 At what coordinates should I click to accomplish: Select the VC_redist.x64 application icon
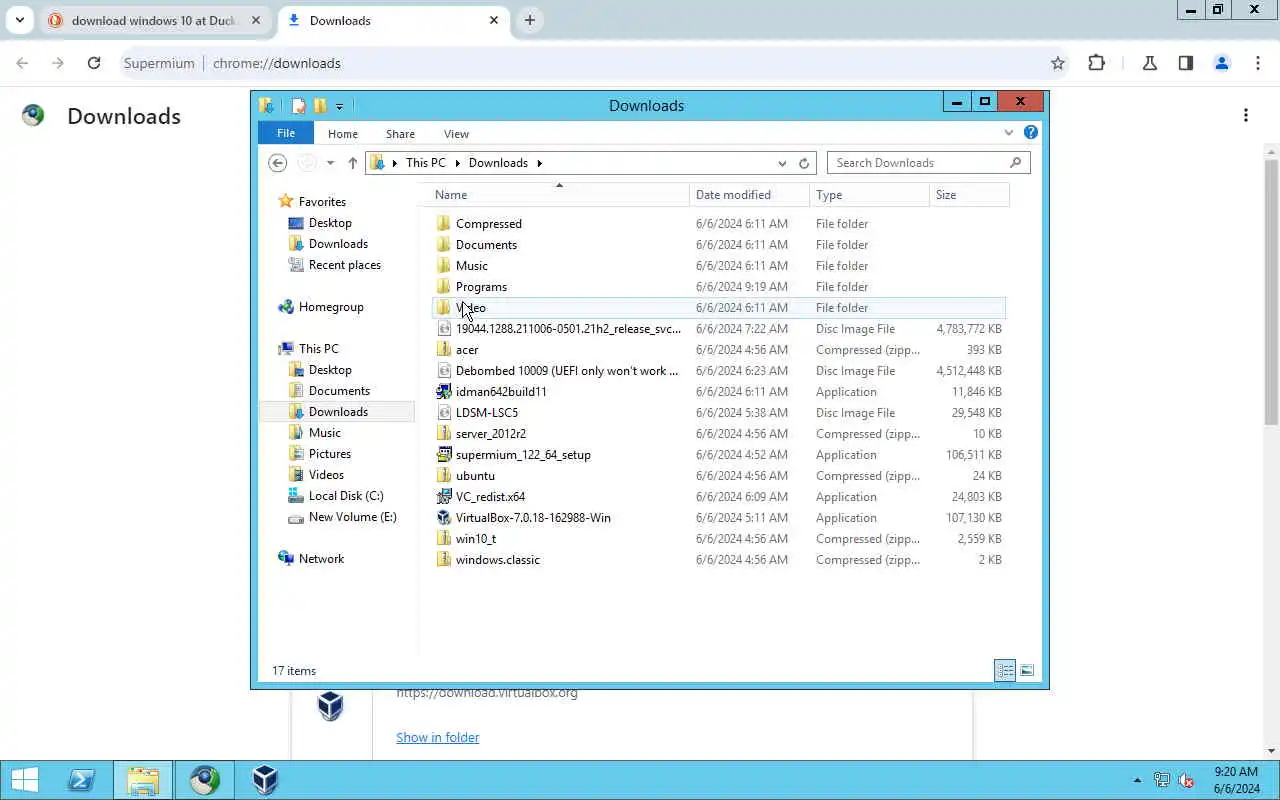444,496
